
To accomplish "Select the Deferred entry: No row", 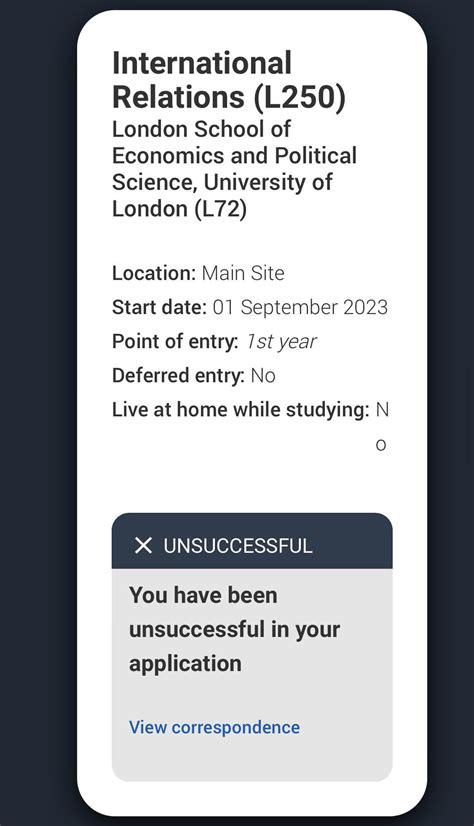I will [x=194, y=376].
